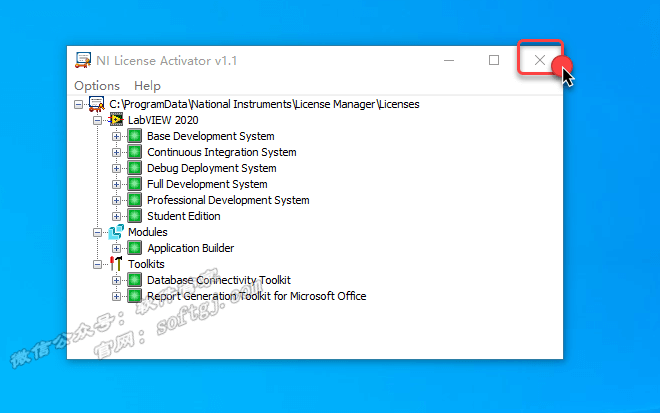The height and width of the screenshot is (413, 660).
Task: Click the LabVIEW 2020 icon
Action: tap(116, 120)
